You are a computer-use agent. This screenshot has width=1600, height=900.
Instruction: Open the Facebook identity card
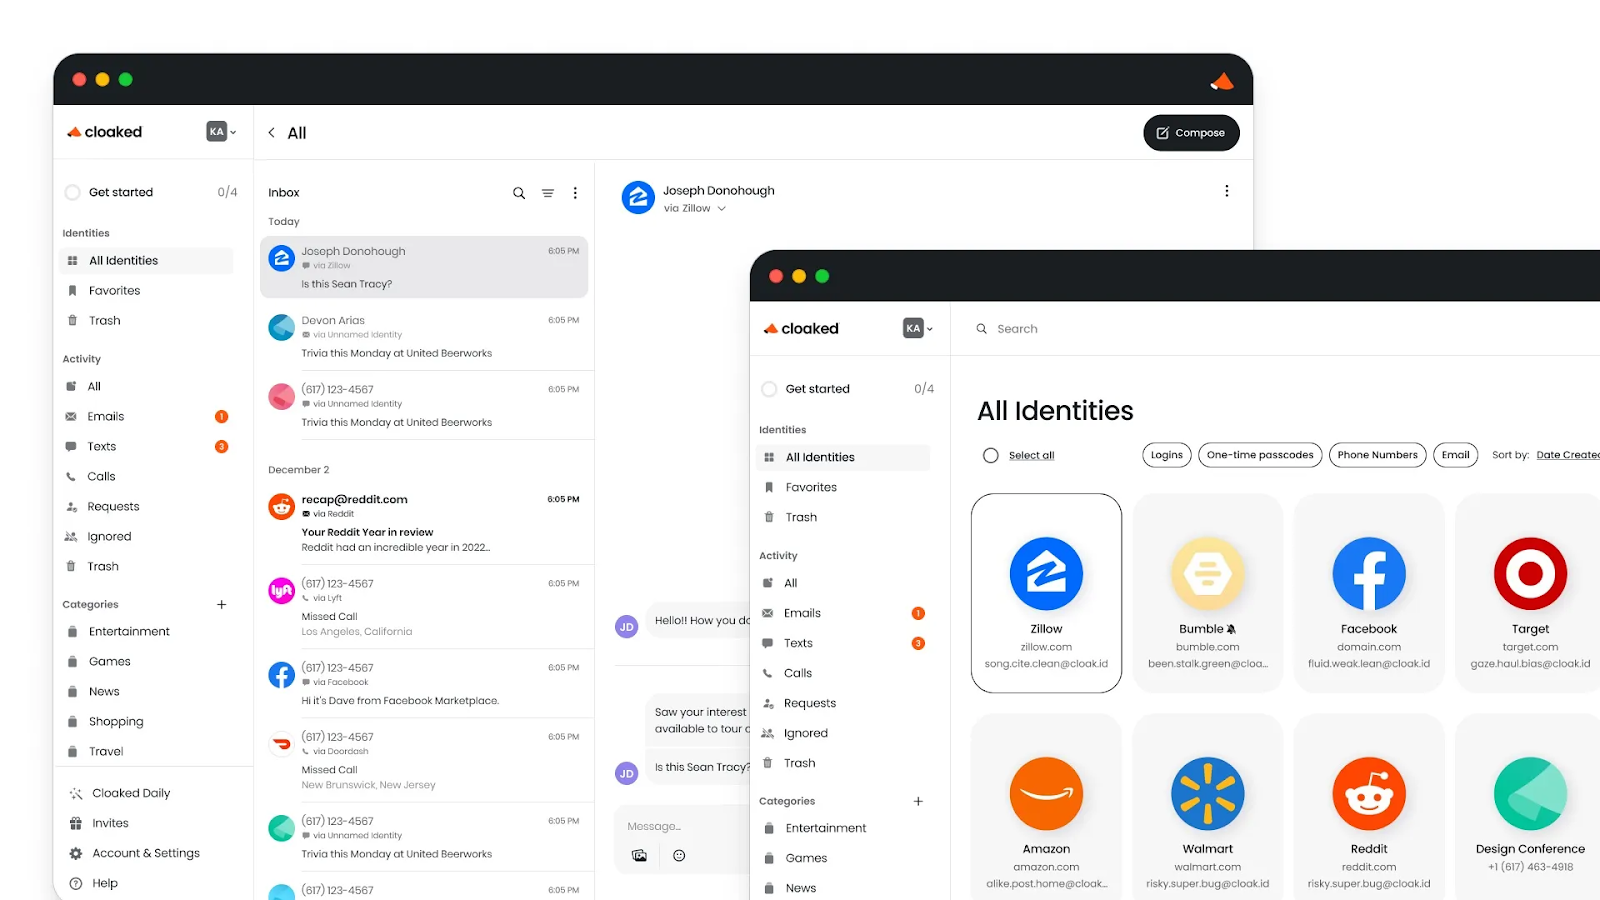tap(1369, 593)
